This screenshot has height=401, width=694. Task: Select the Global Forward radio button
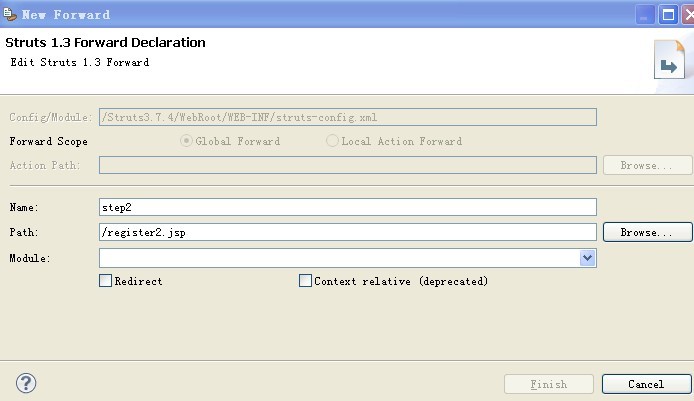click(x=186, y=141)
